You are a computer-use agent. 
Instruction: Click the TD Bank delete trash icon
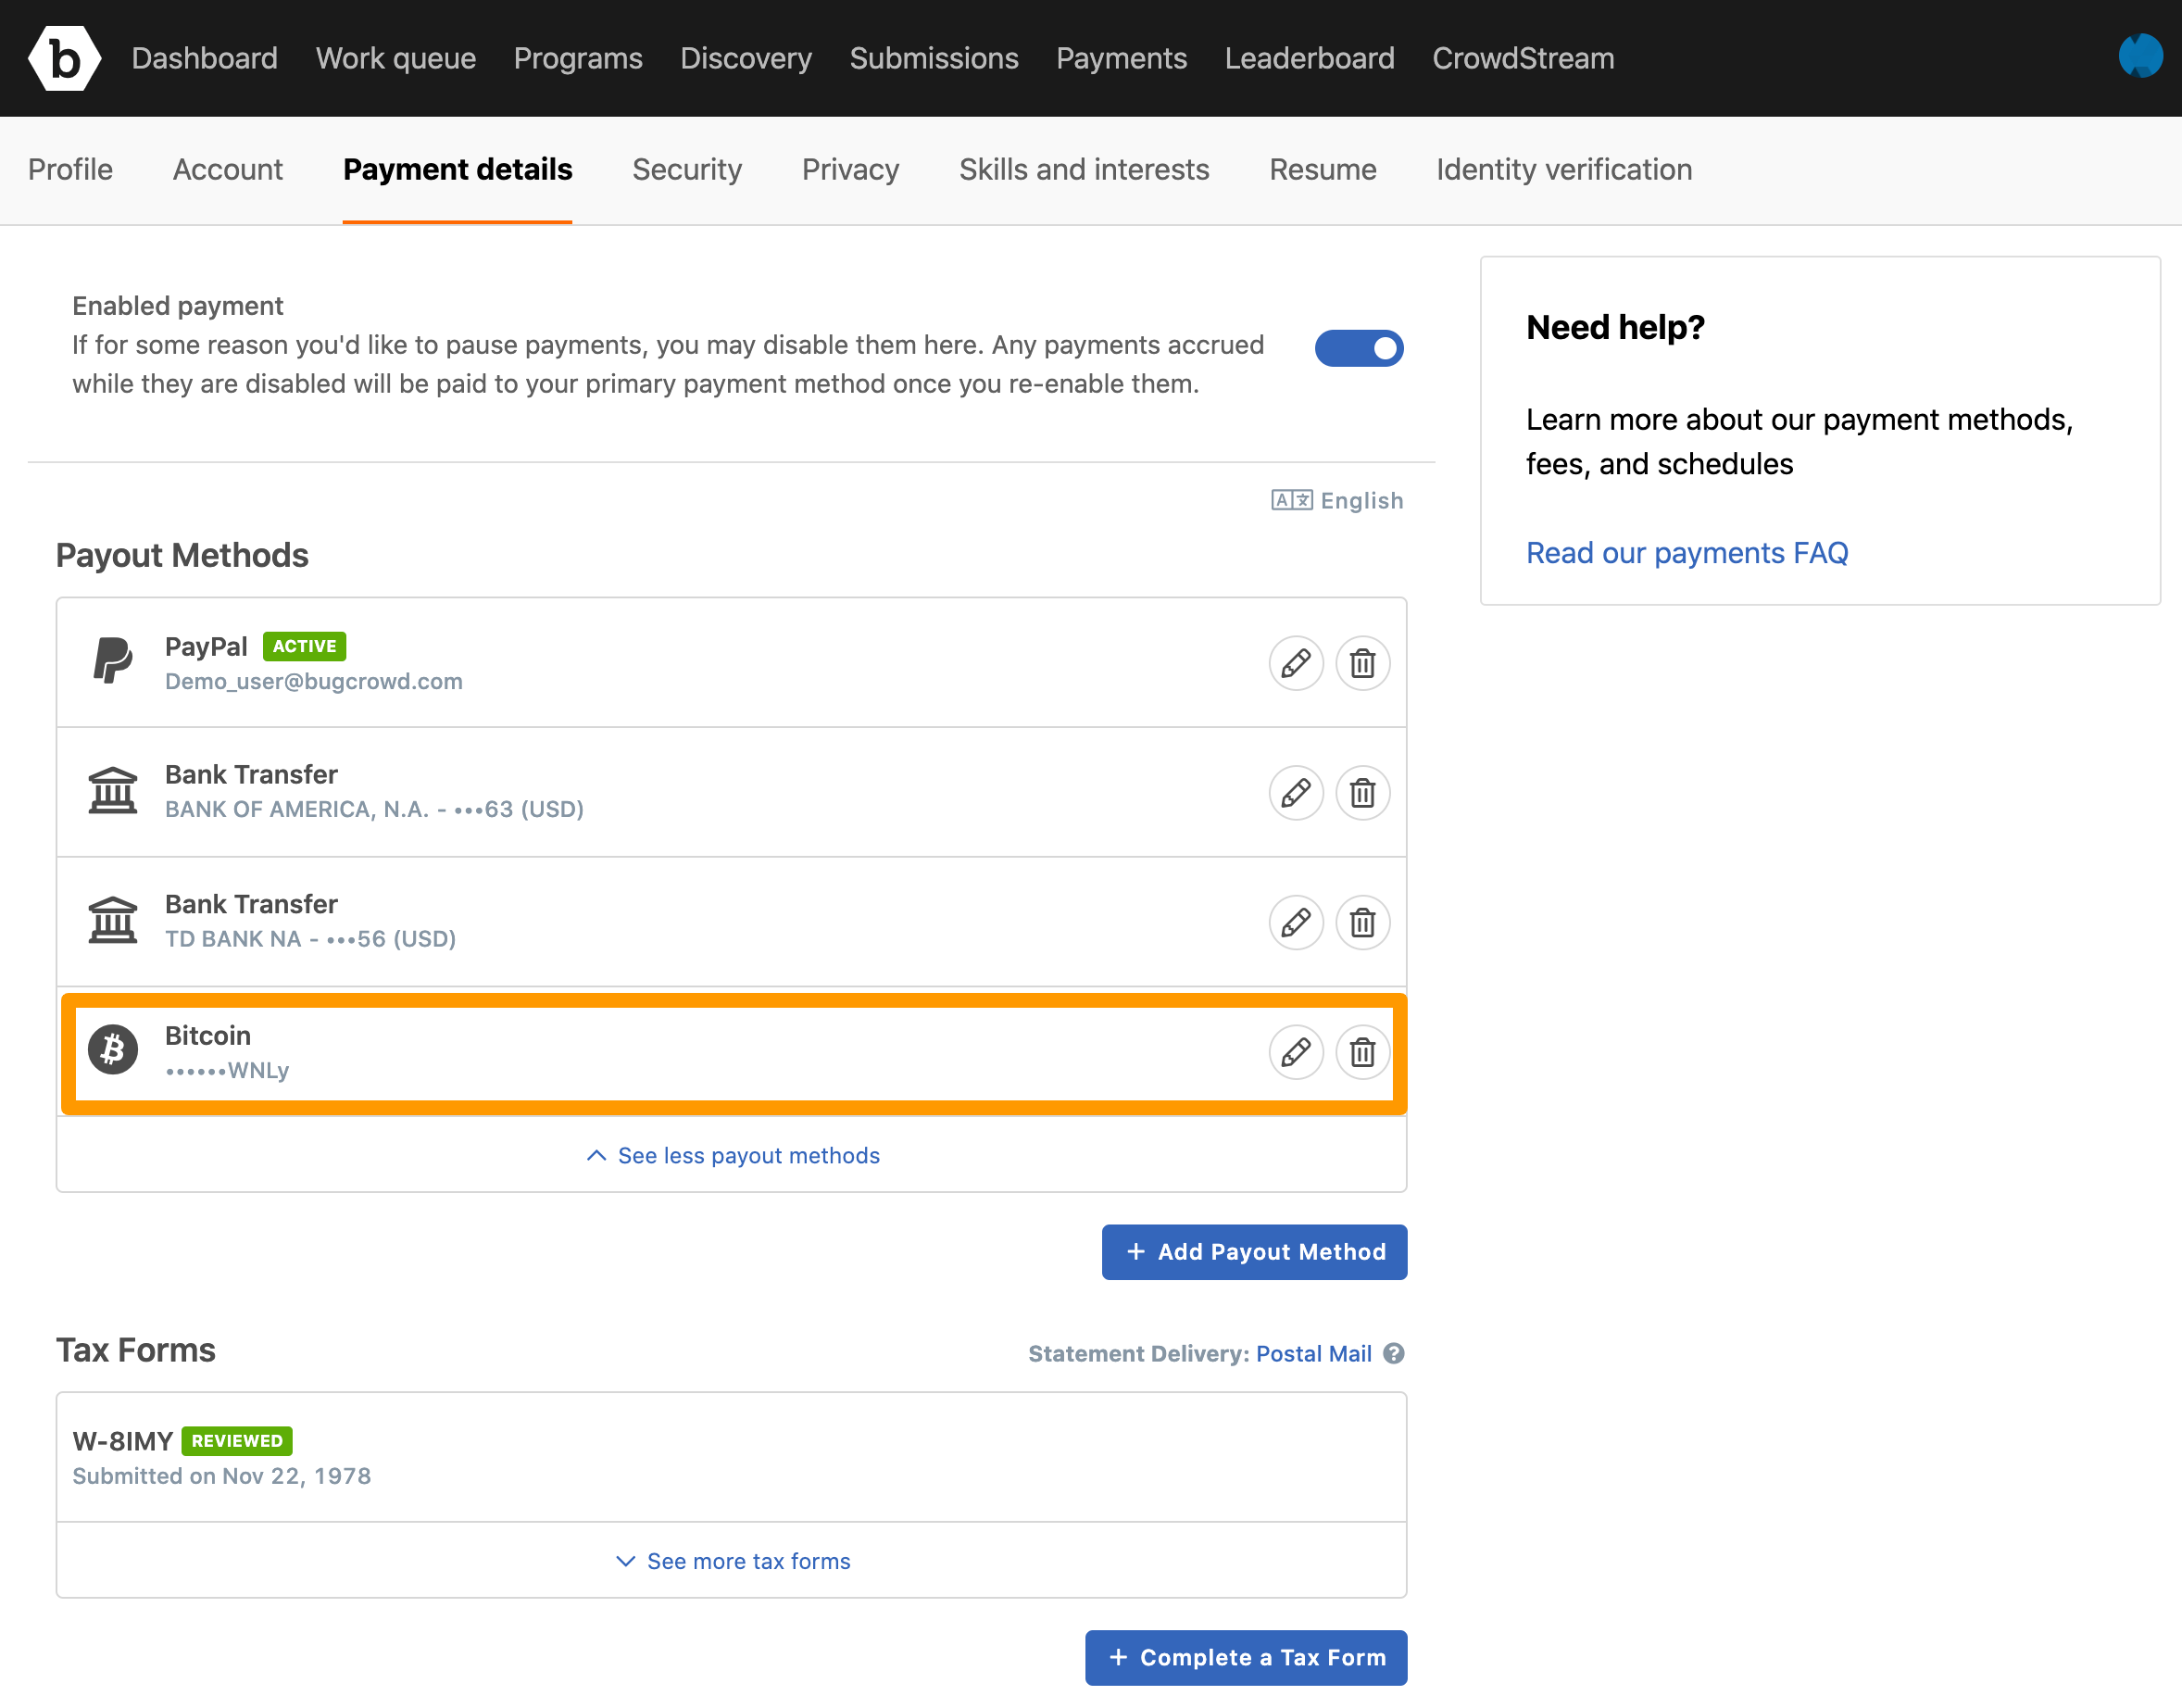point(1362,922)
